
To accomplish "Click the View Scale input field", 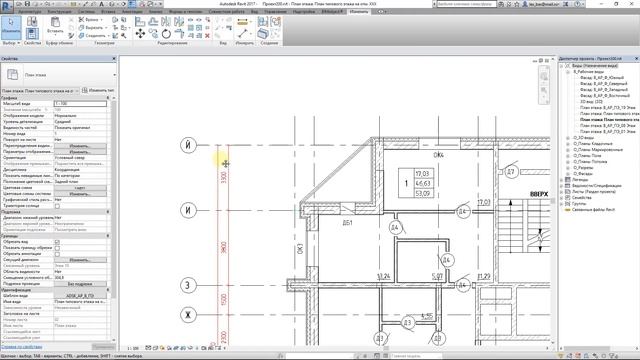I will coord(80,104).
